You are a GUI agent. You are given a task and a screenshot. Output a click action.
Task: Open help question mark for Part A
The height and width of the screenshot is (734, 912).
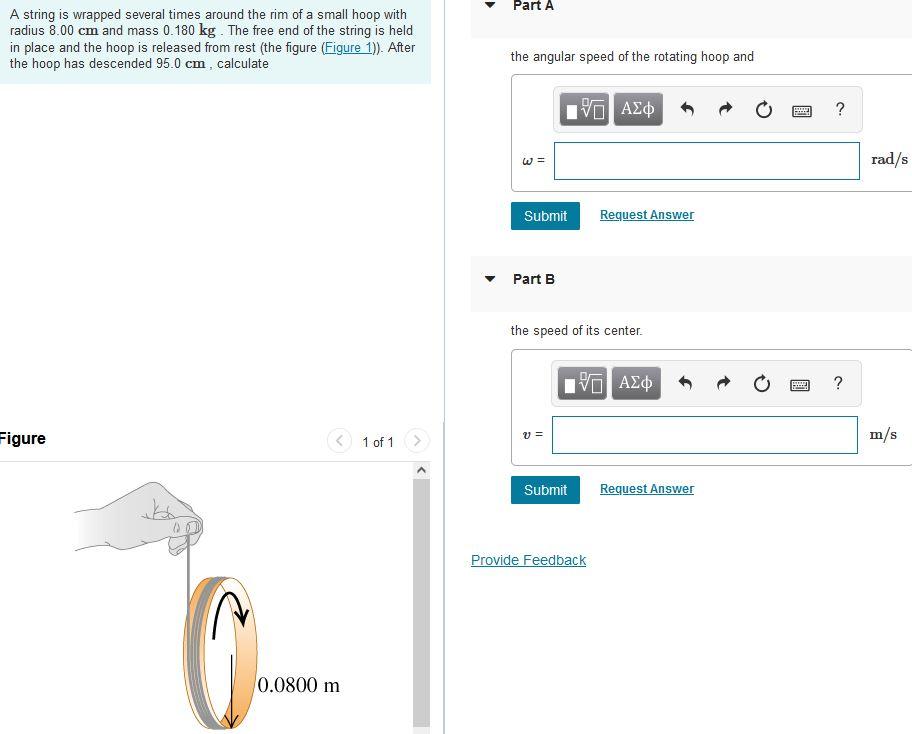pos(839,109)
